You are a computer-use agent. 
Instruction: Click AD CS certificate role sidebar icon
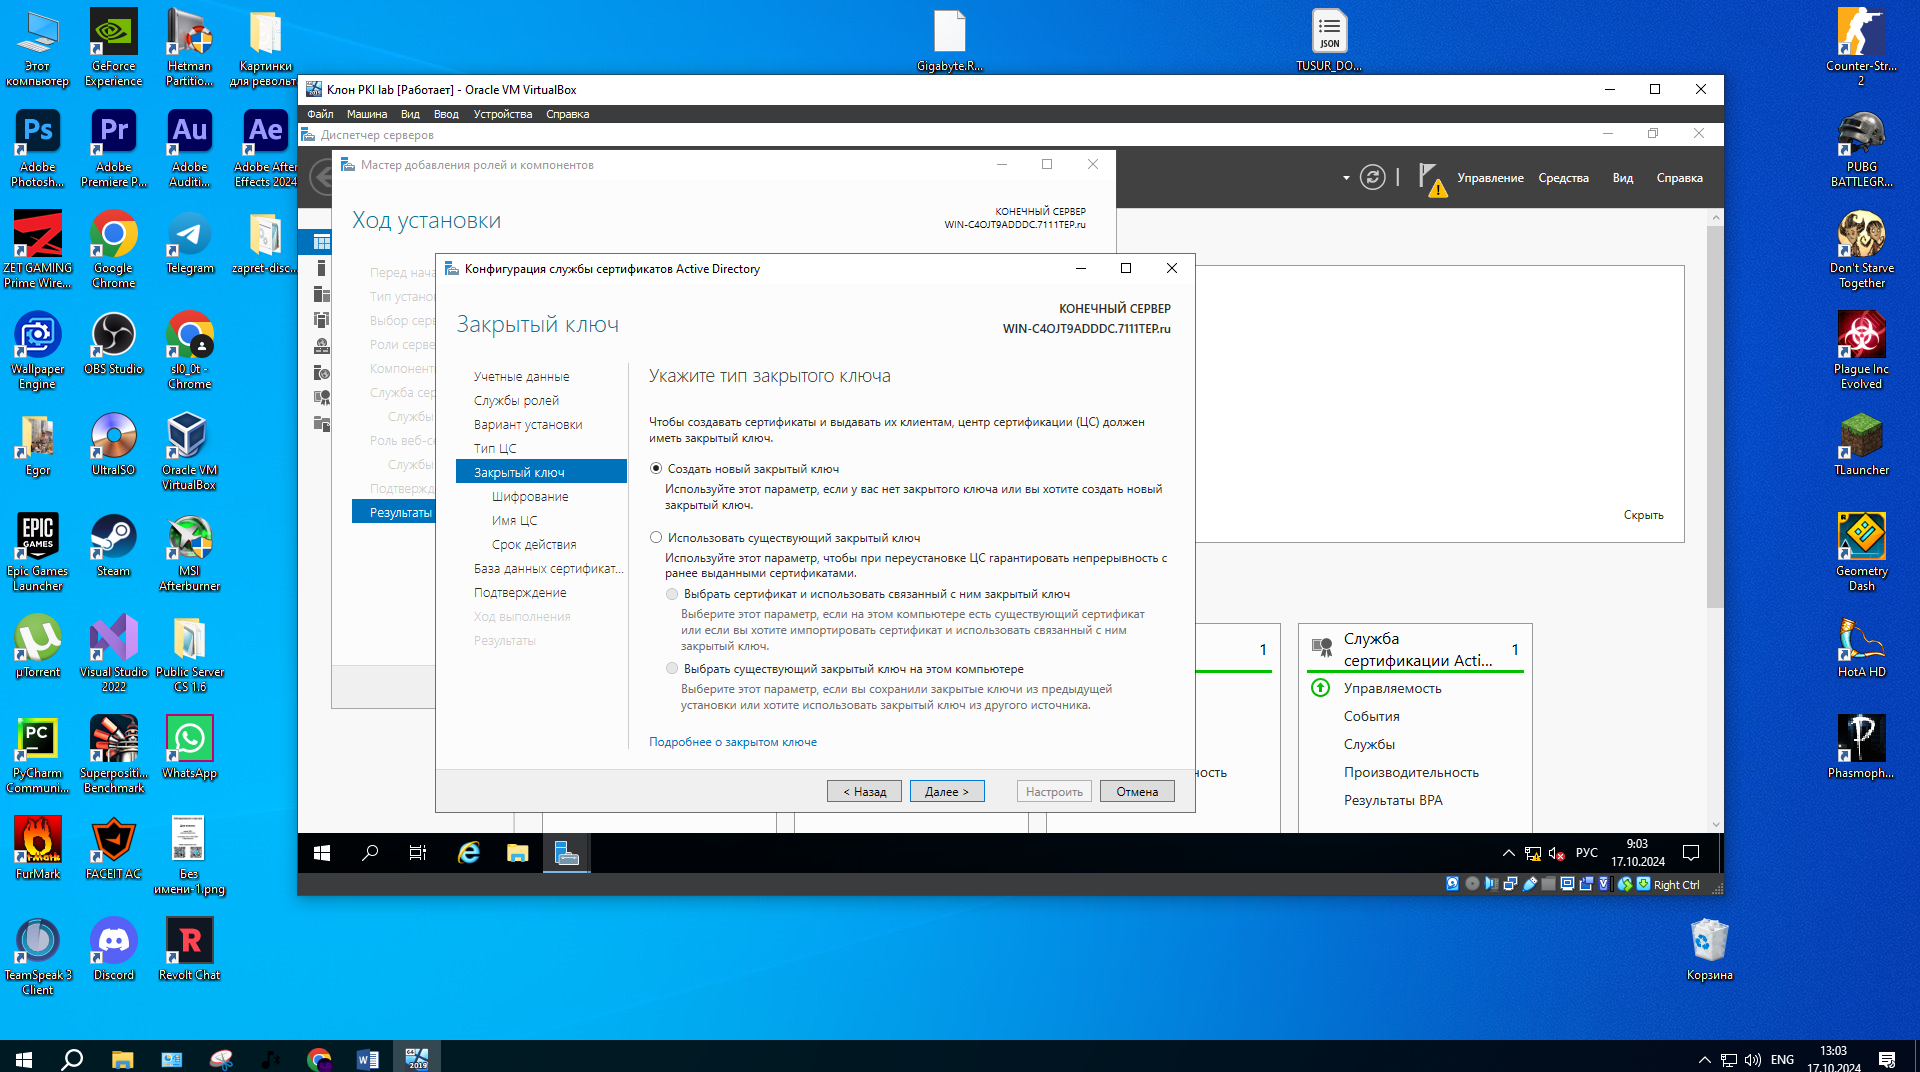[x=321, y=398]
